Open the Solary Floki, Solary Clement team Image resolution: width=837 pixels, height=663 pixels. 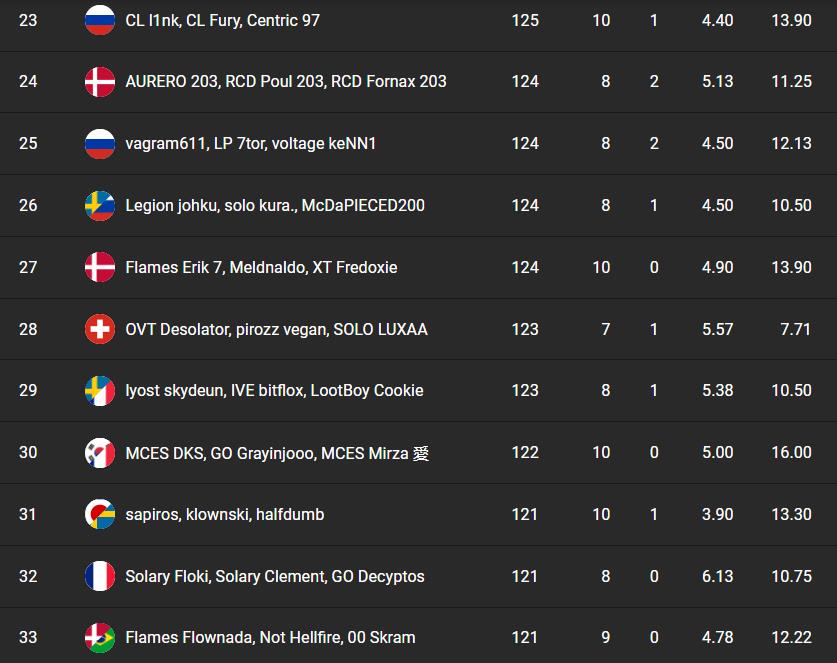pos(275,577)
